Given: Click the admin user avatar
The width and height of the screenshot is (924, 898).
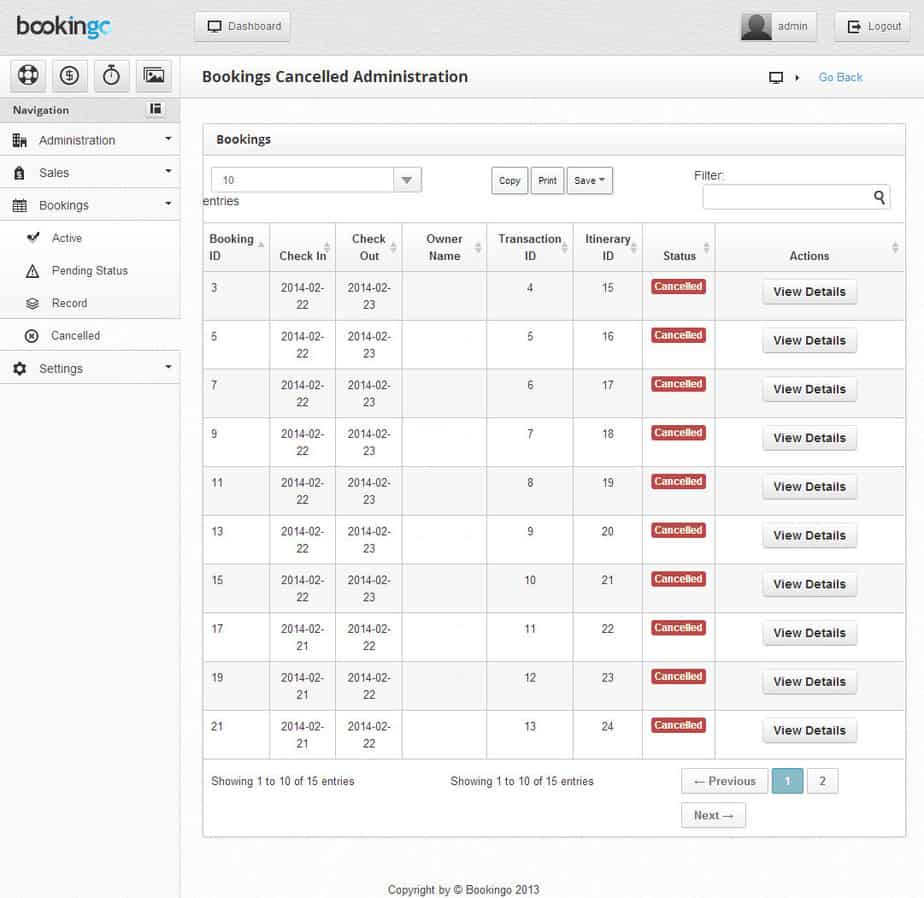Looking at the screenshot, I should tap(756, 27).
